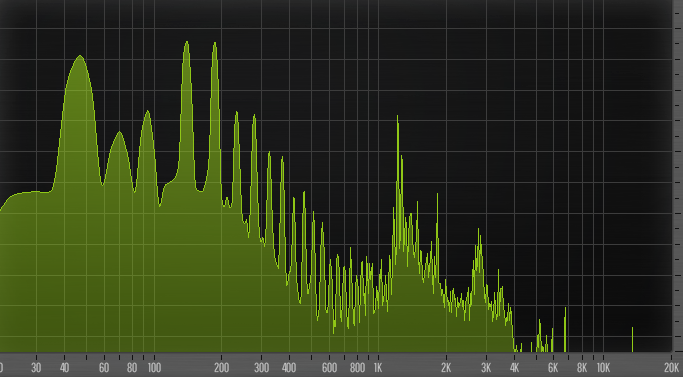Click the 1K frequency axis label

378,368
